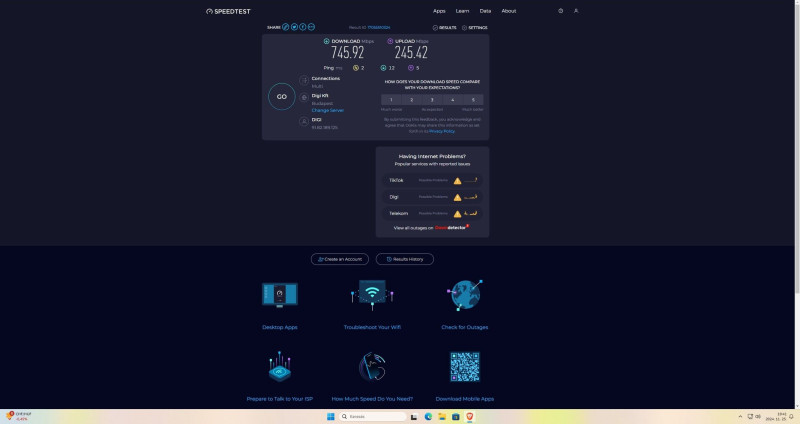The height and width of the screenshot is (424, 800).
Task: Click the Digi Kft server globe icon
Action: tap(304, 97)
